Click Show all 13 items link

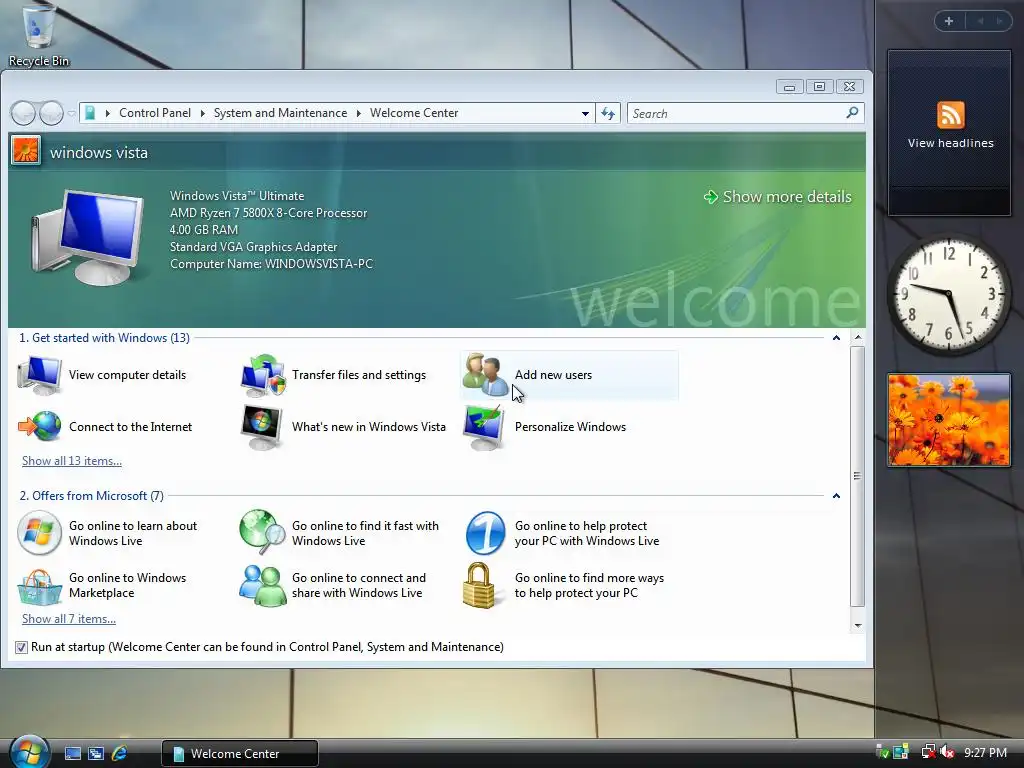coord(72,461)
